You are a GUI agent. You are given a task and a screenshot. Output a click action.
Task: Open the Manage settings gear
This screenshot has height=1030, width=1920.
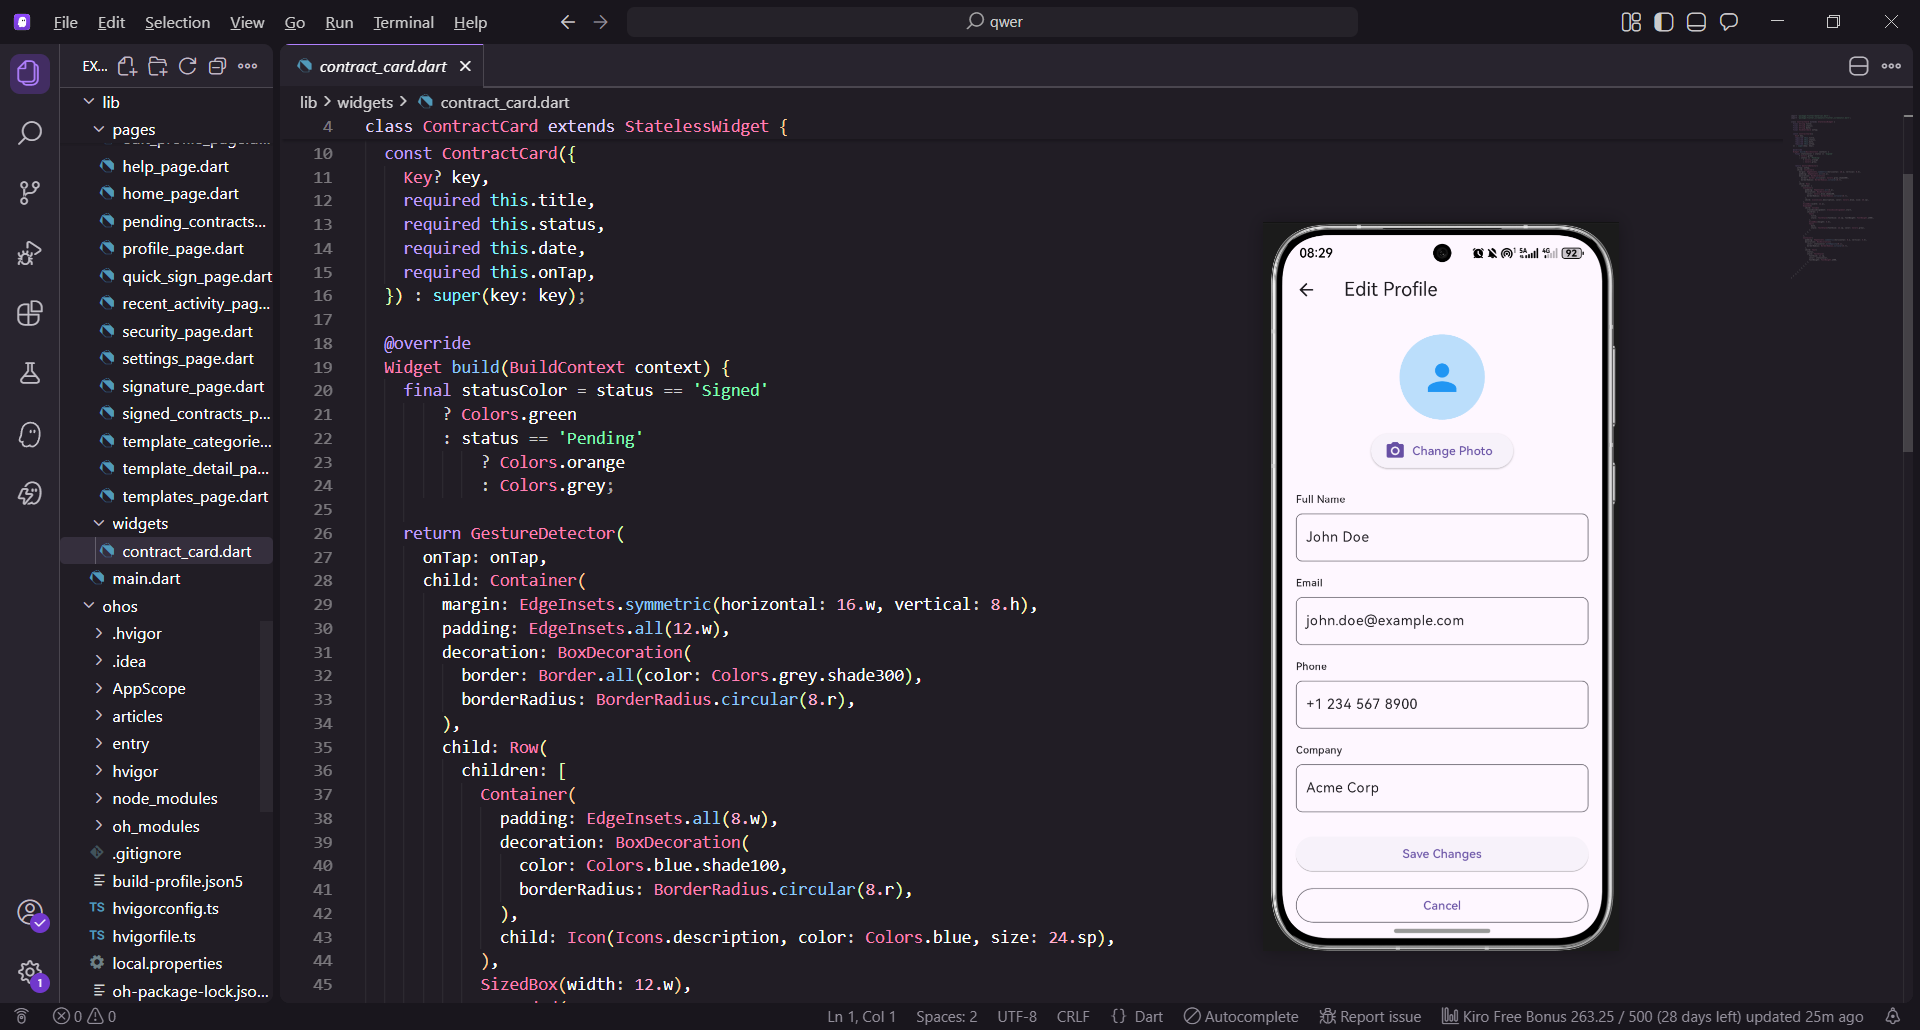[x=30, y=973]
